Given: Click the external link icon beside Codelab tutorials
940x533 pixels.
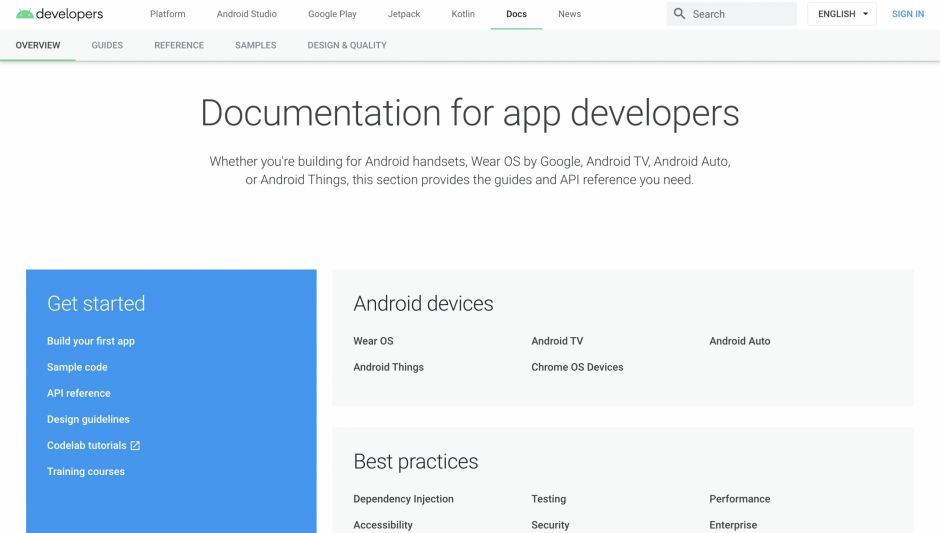Looking at the screenshot, I should click(x=135, y=445).
